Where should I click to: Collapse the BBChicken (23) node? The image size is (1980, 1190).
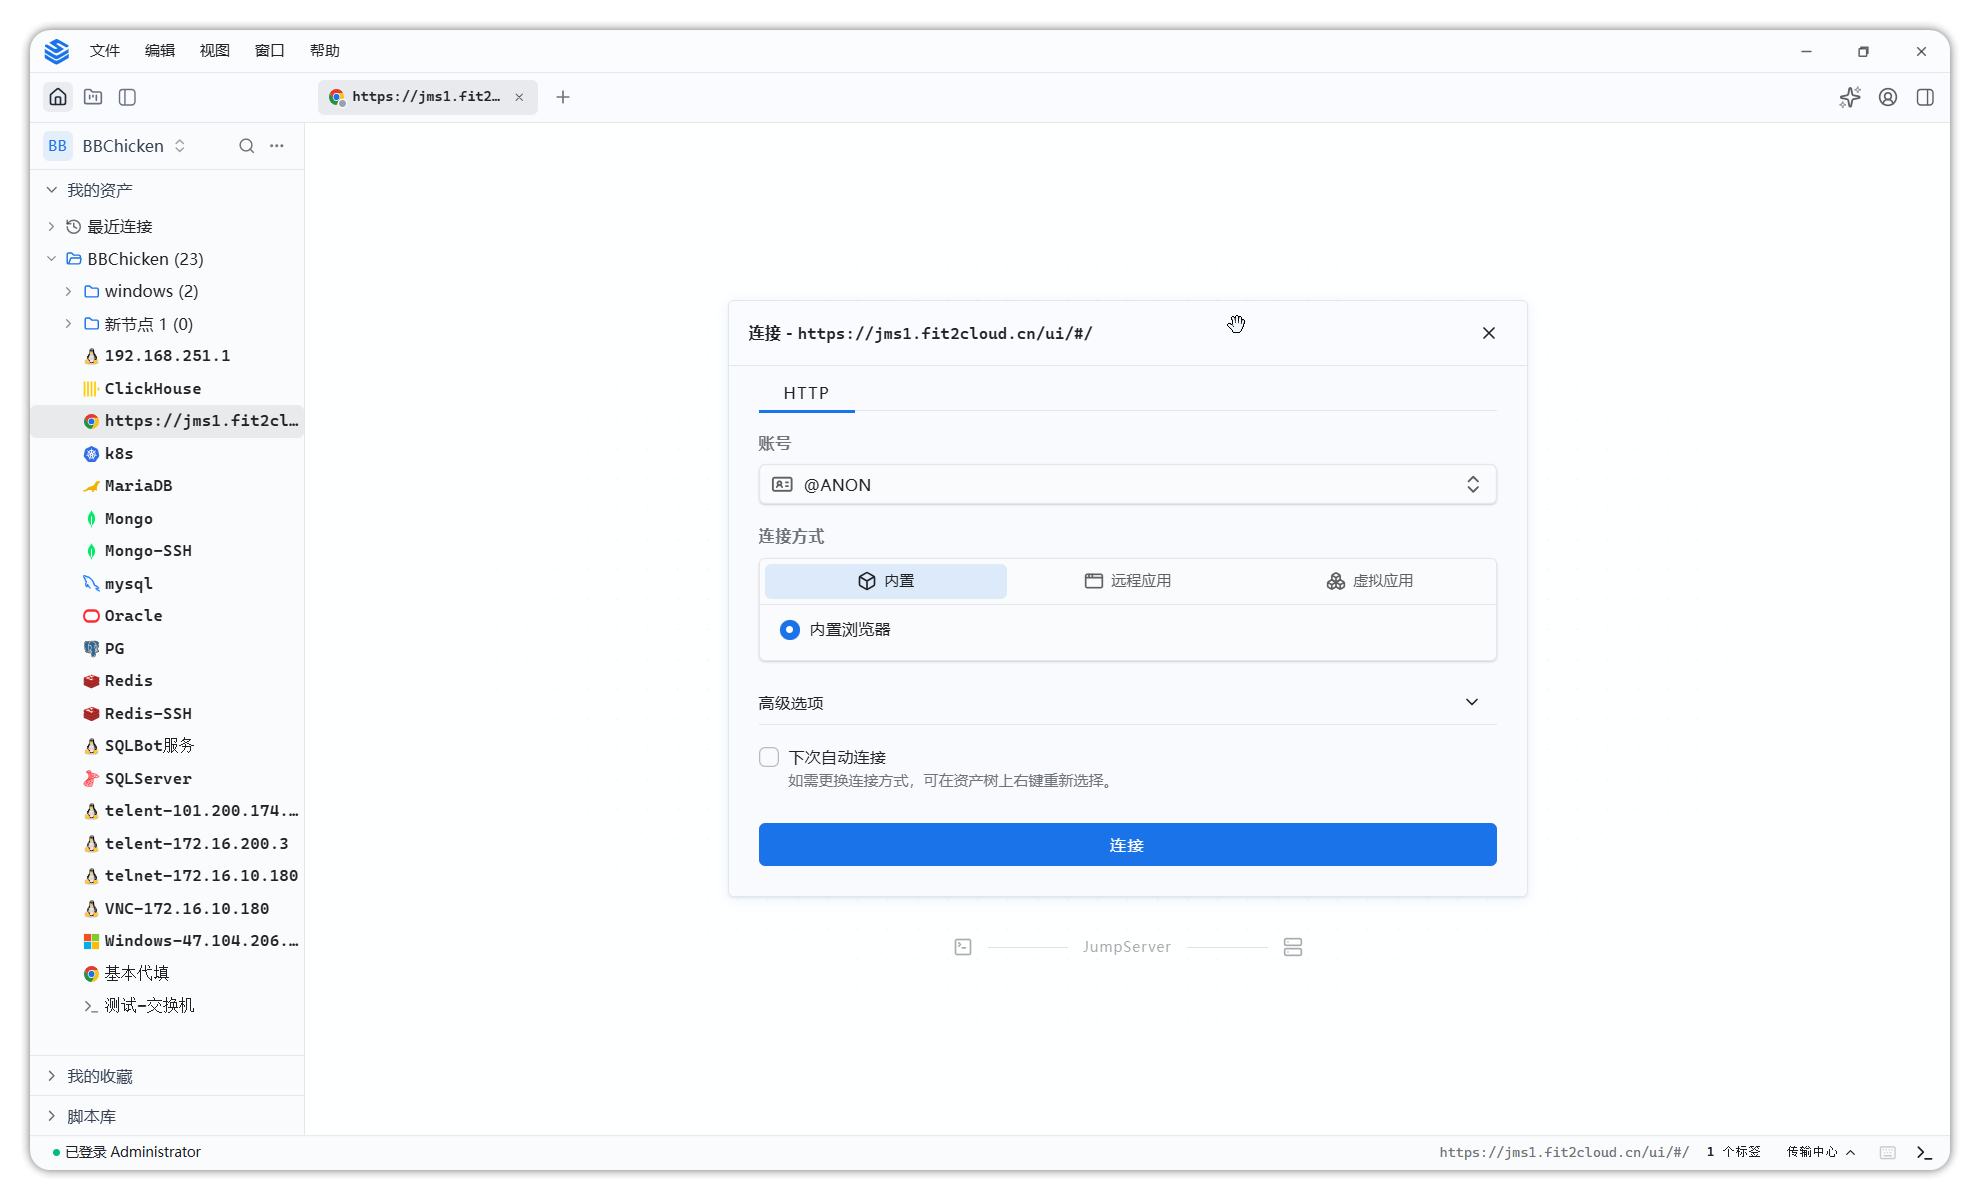coord(51,259)
